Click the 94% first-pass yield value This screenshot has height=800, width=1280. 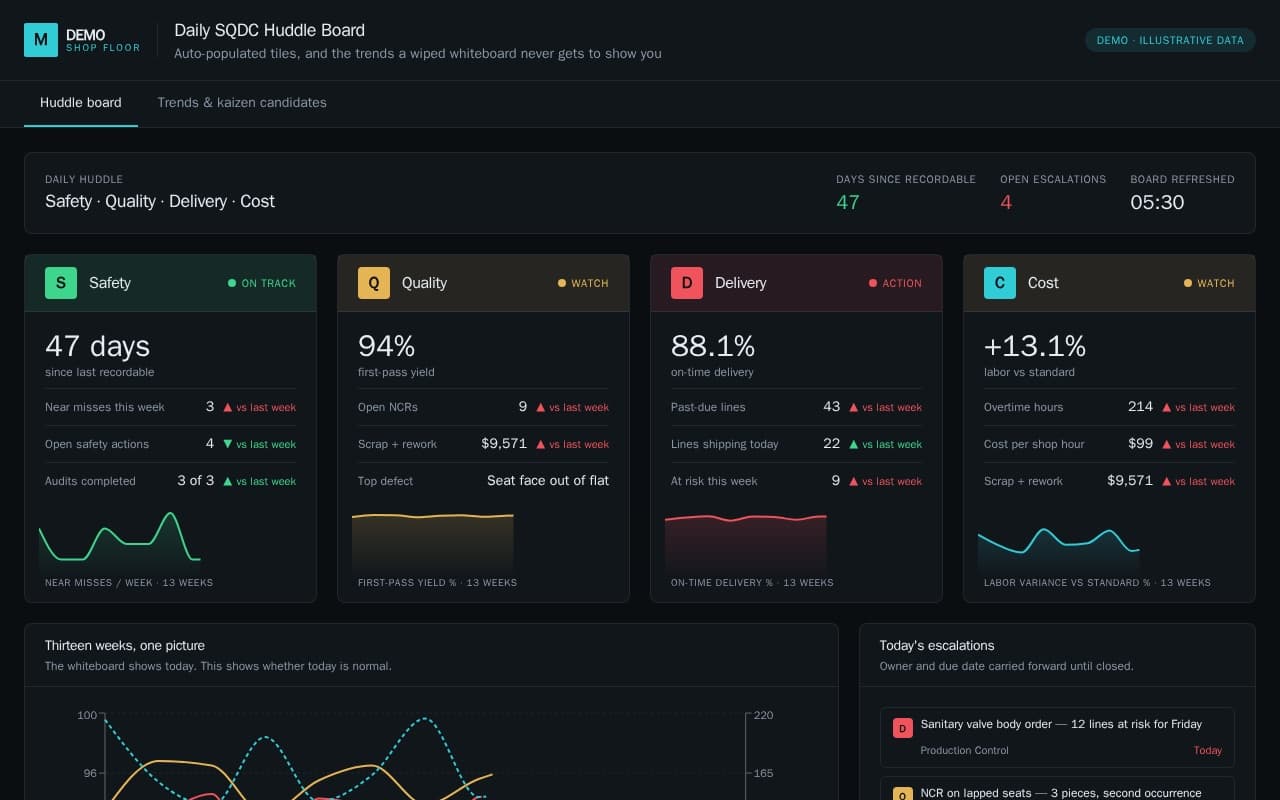tap(386, 346)
